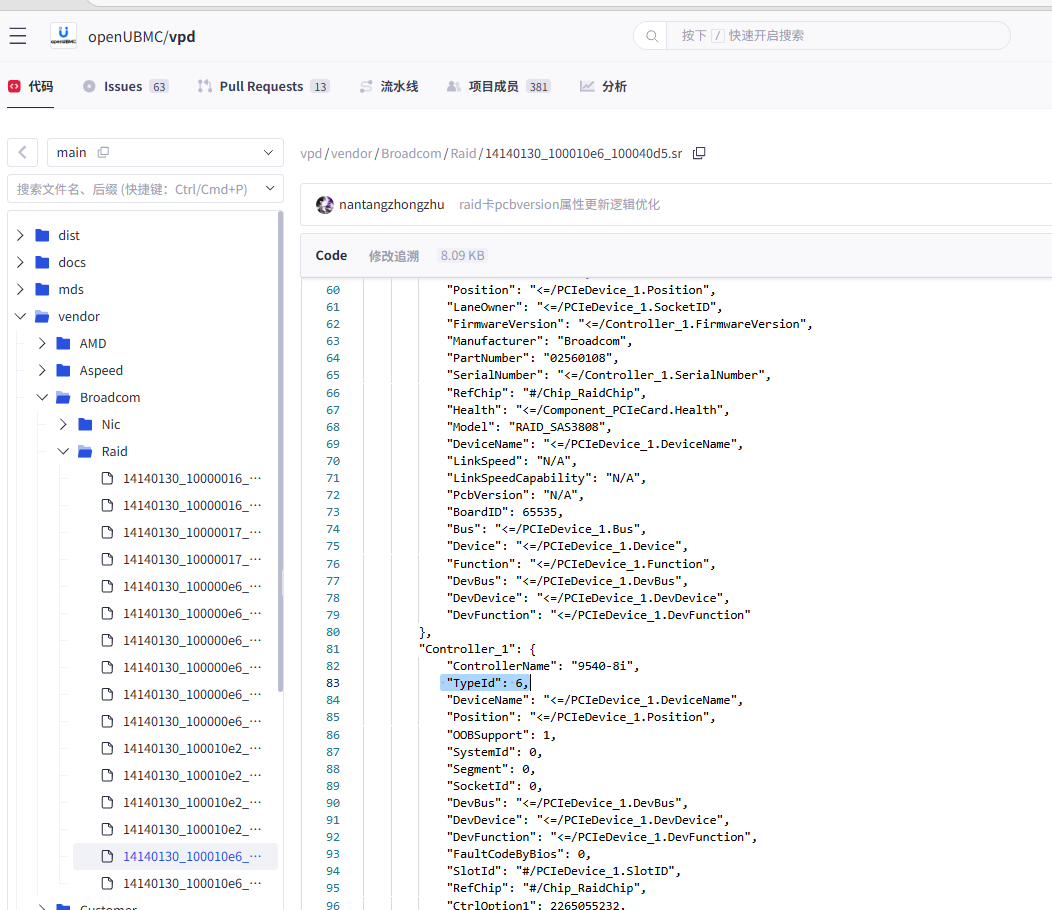Image resolution: width=1052 pixels, height=910 pixels.
Task: Open the 分析 analytics tab
Action: pyautogui.click(x=603, y=87)
